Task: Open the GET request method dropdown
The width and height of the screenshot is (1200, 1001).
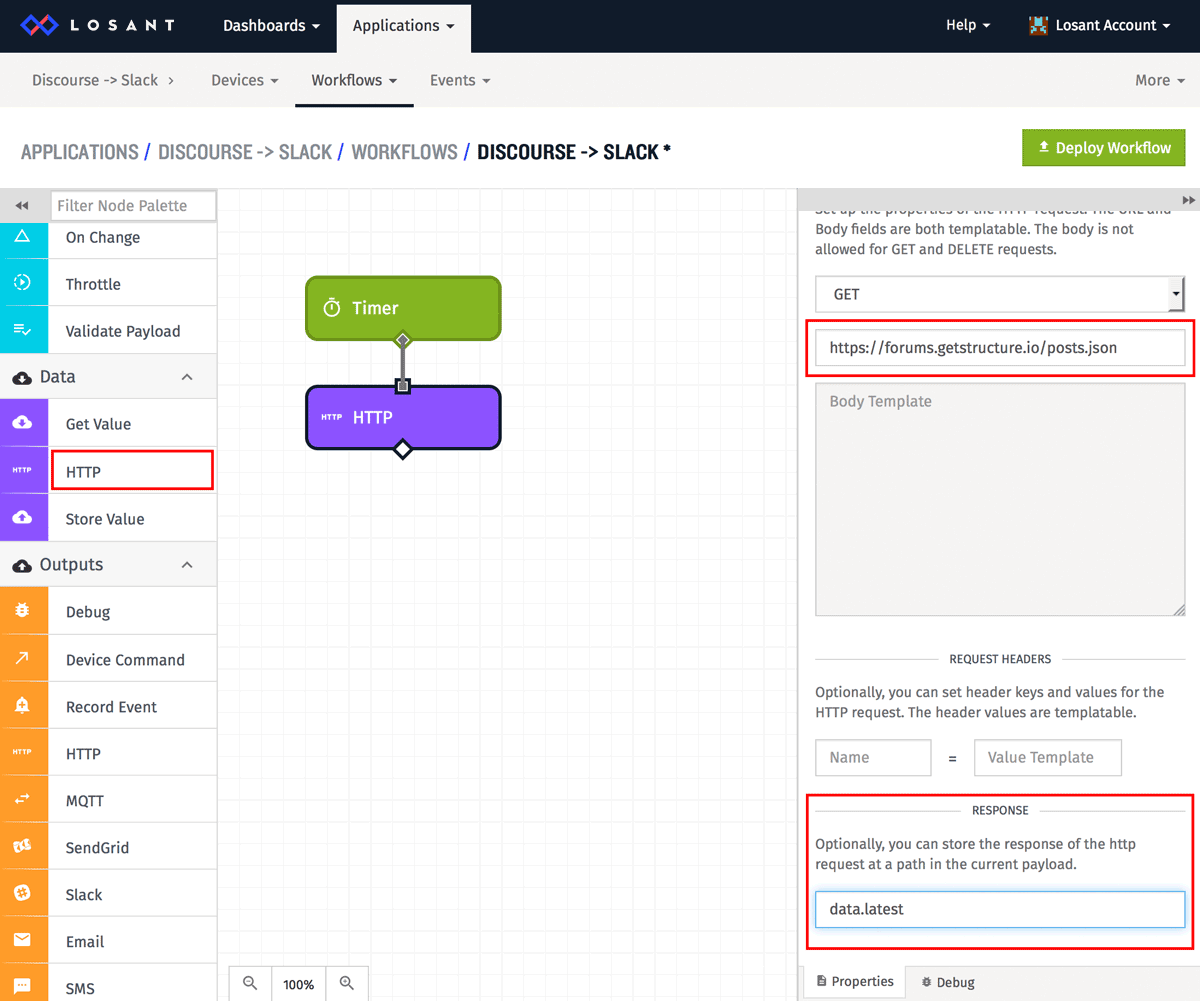Action: click(x=1000, y=294)
